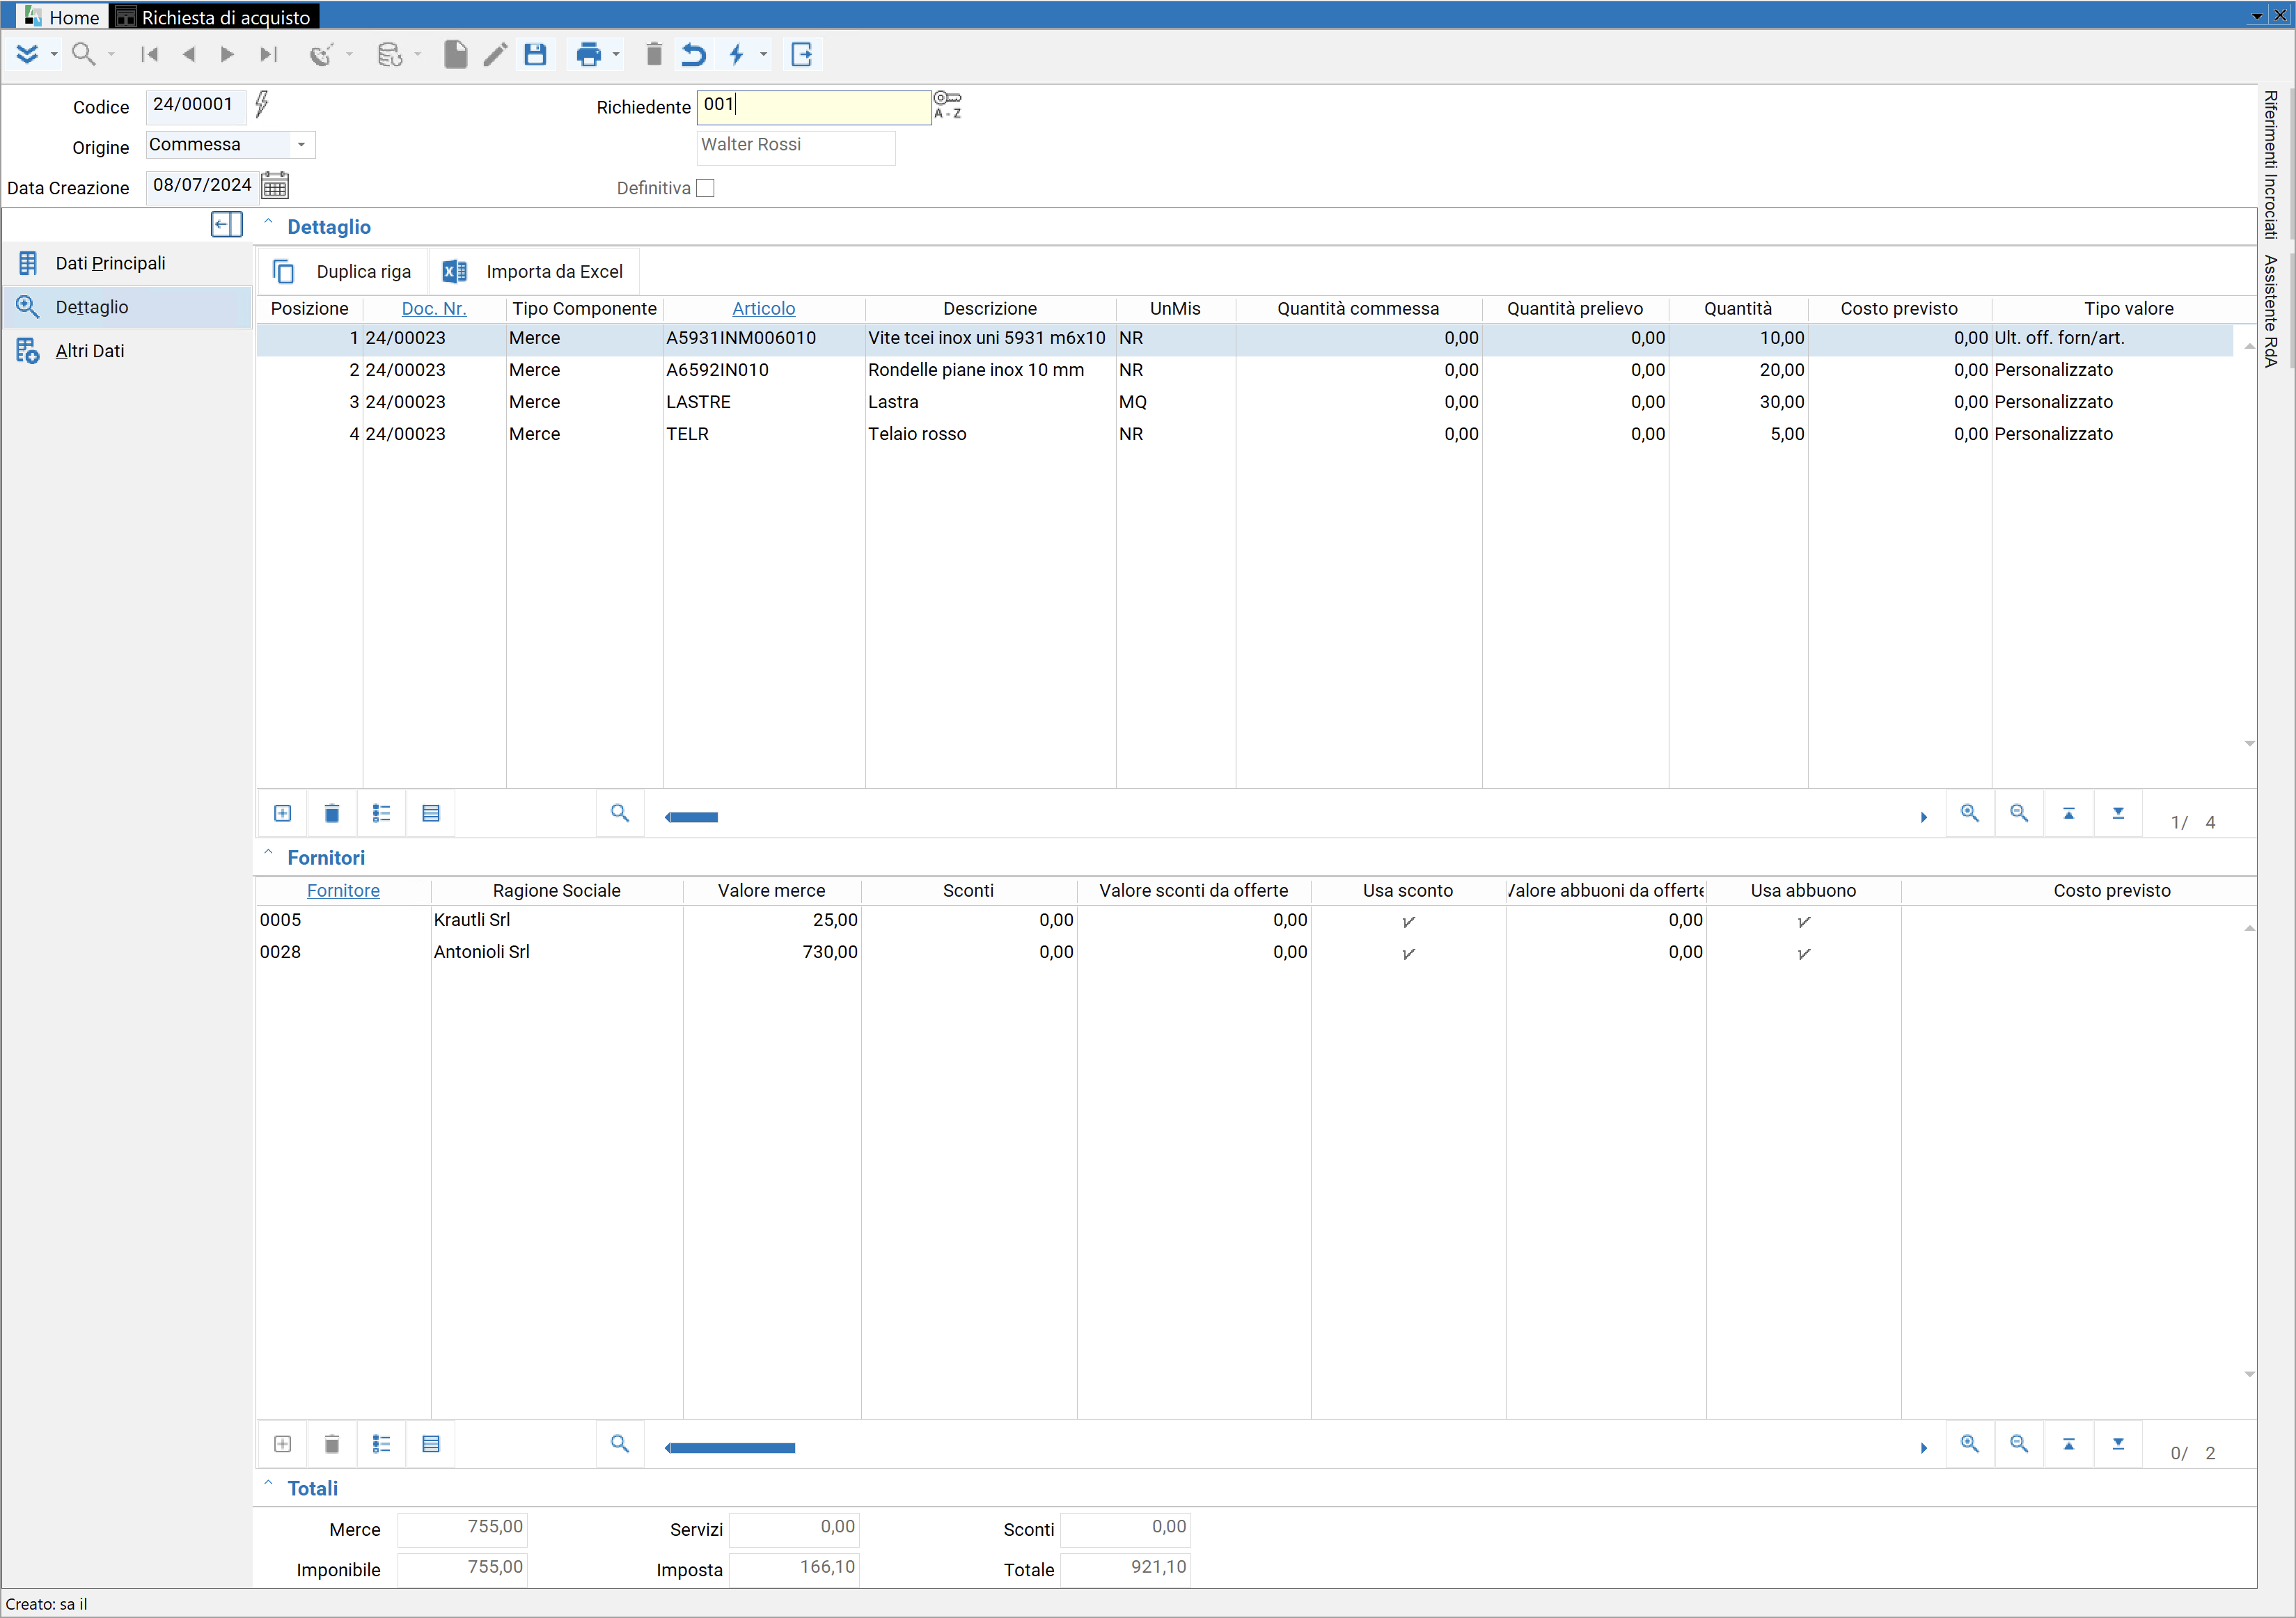The width and height of the screenshot is (2296, 1618).
Task: Open the Origine dropdown
Action: click(301, 145)
